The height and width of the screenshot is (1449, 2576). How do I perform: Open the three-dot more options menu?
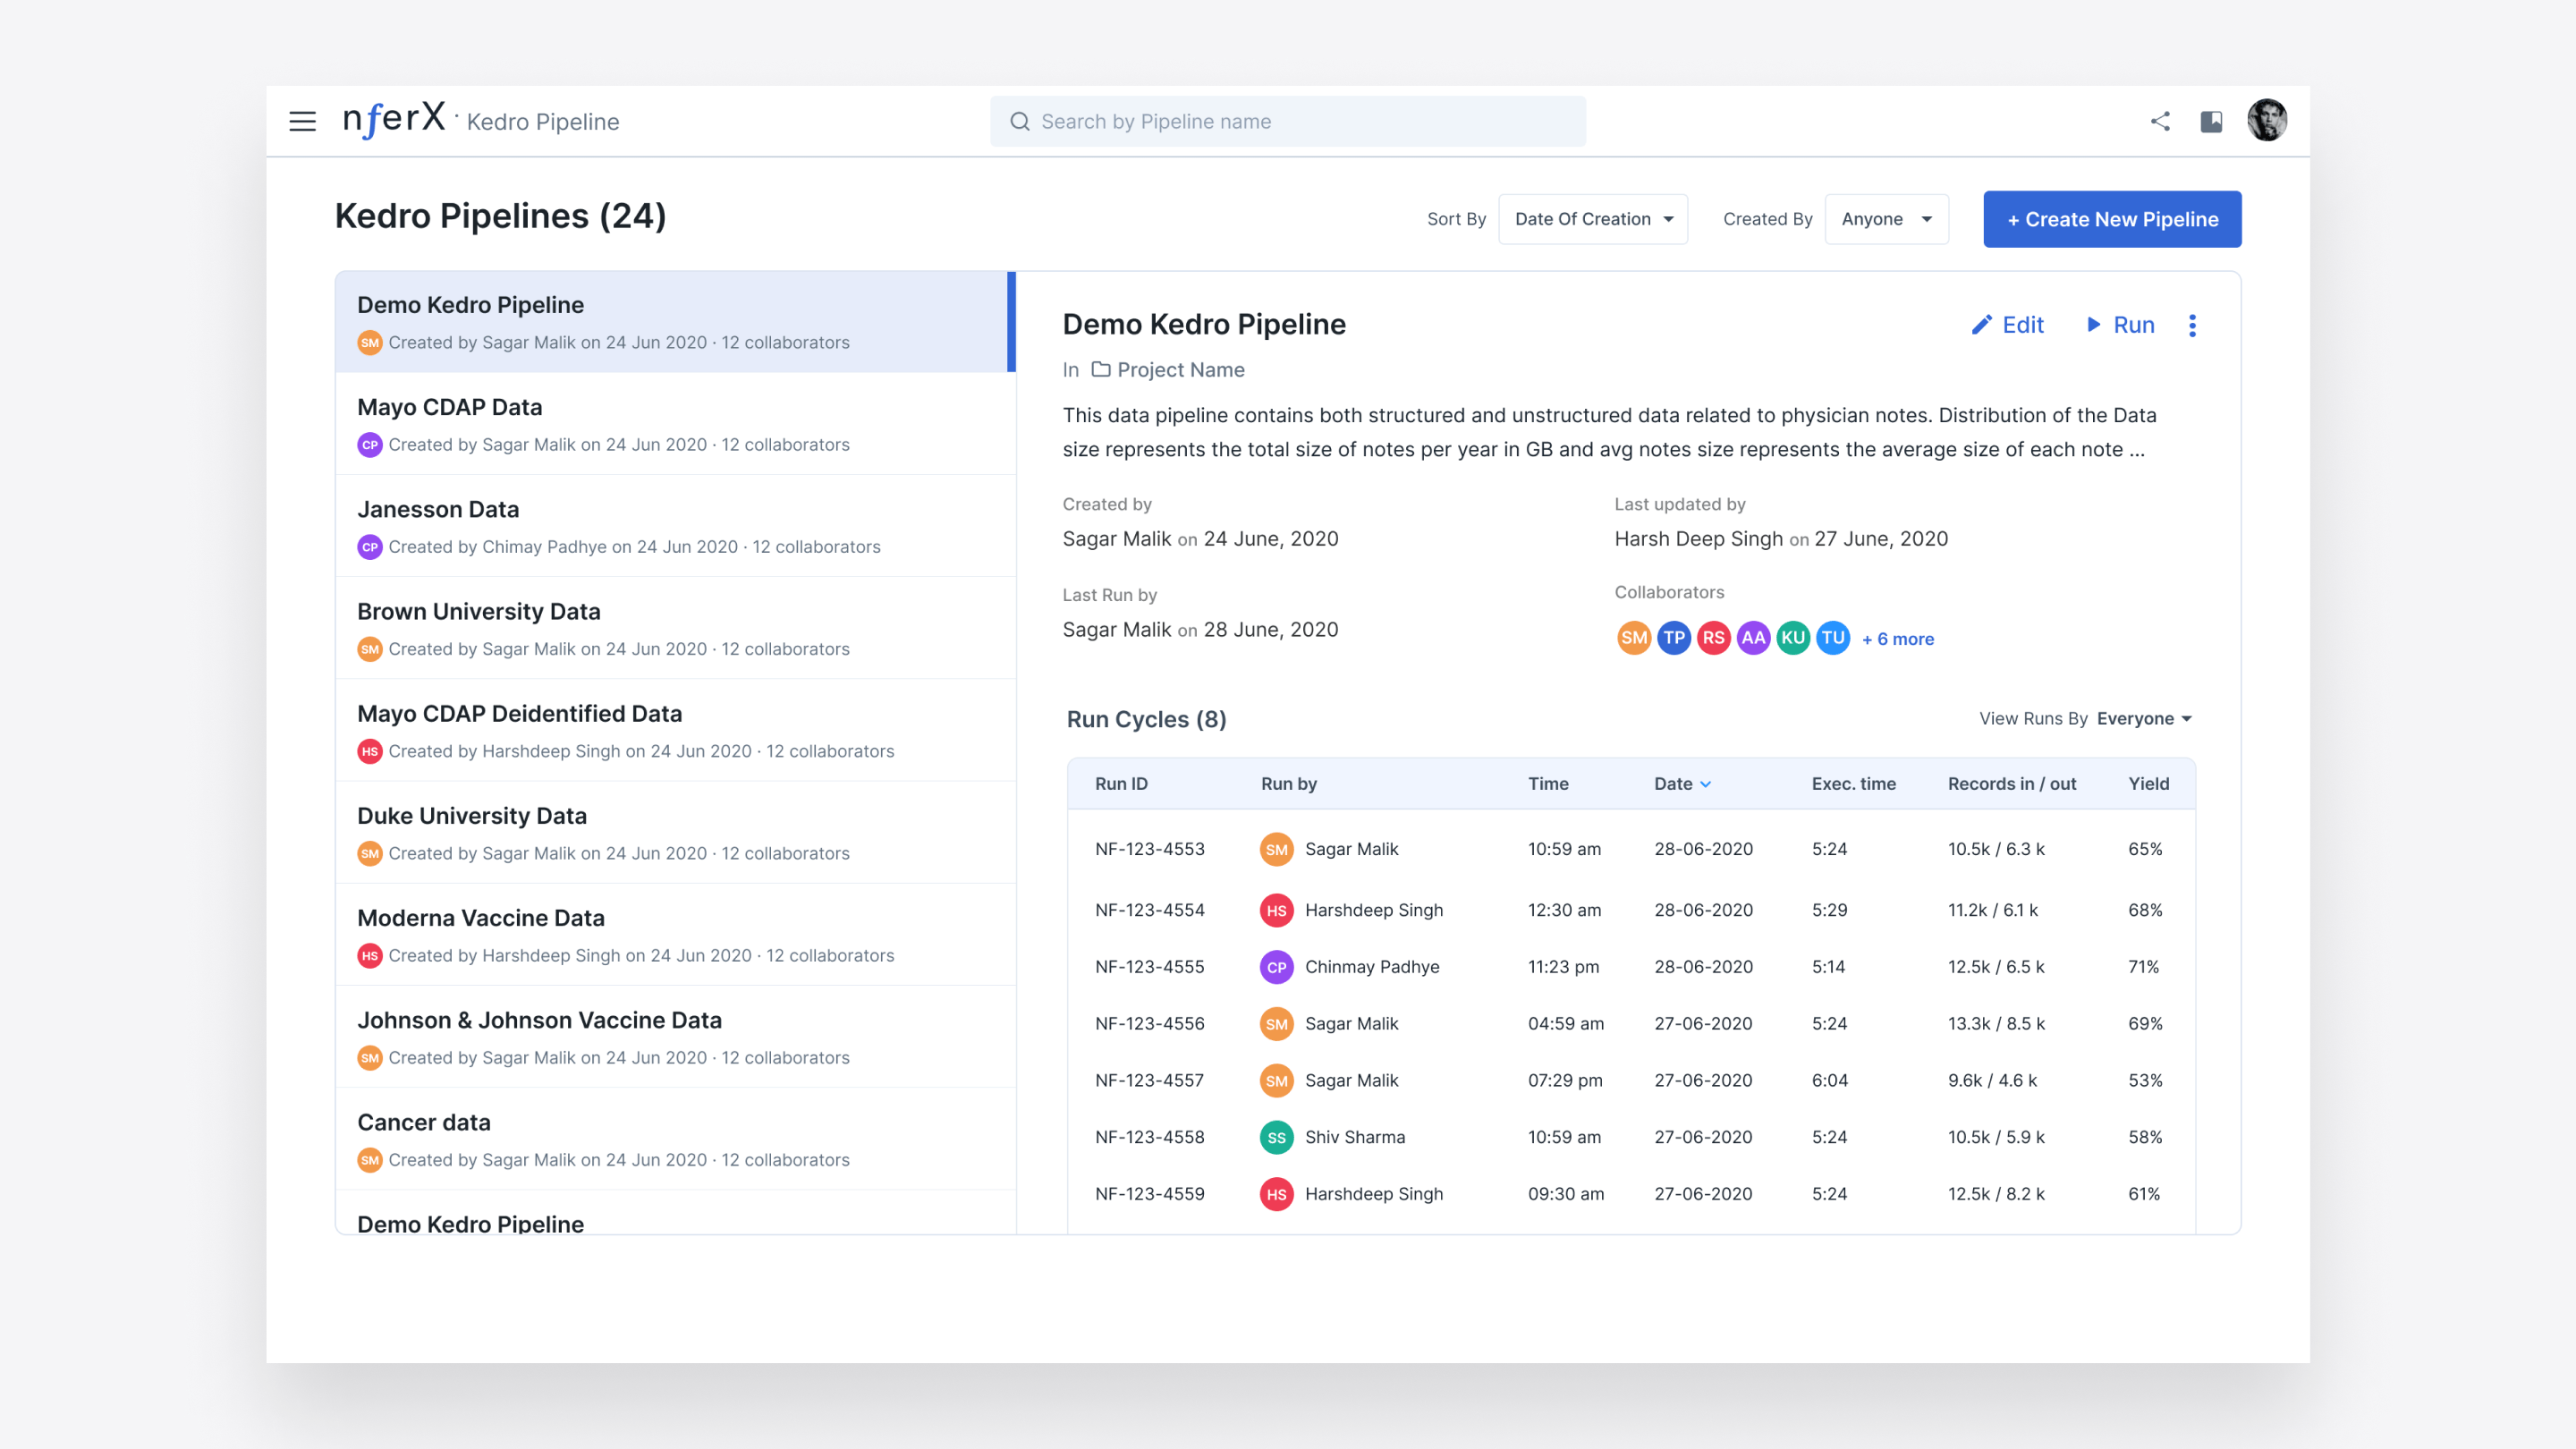2192,325
